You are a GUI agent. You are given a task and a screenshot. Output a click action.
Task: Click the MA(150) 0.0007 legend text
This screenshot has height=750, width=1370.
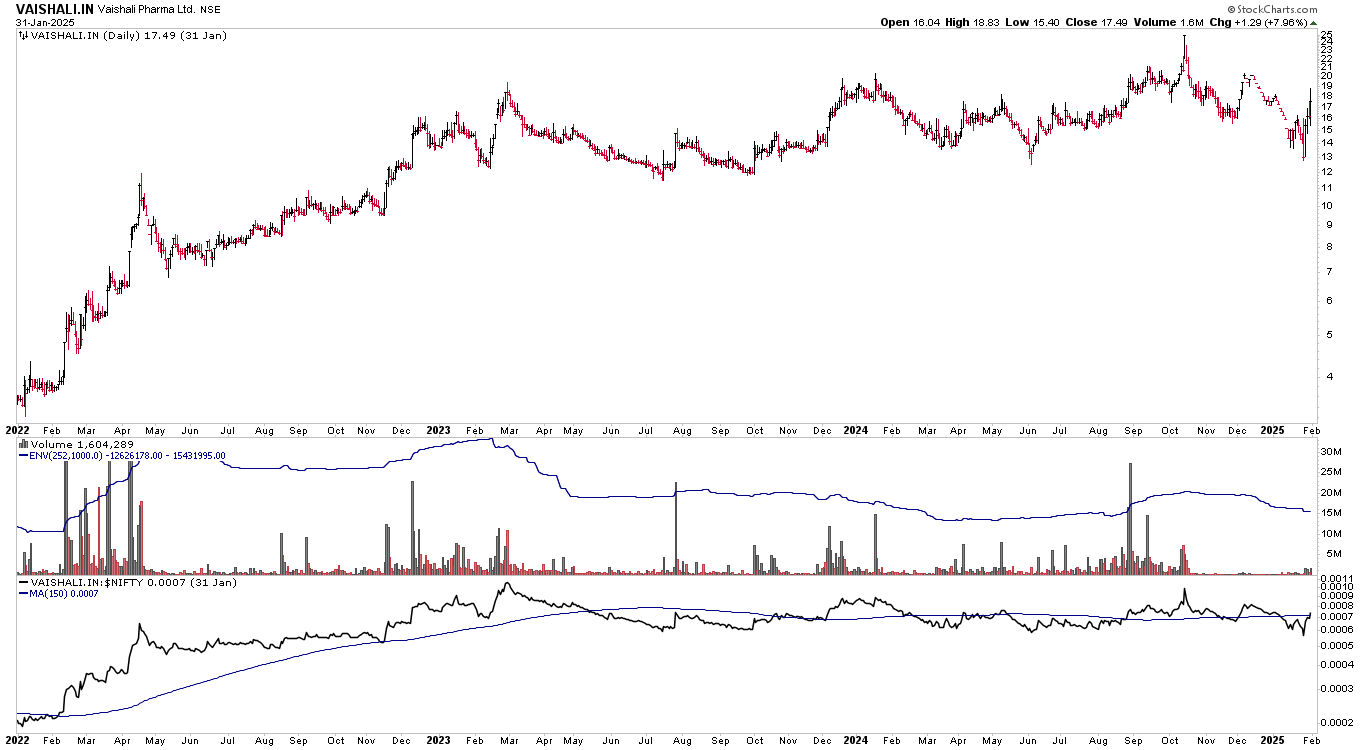(65, 593)
